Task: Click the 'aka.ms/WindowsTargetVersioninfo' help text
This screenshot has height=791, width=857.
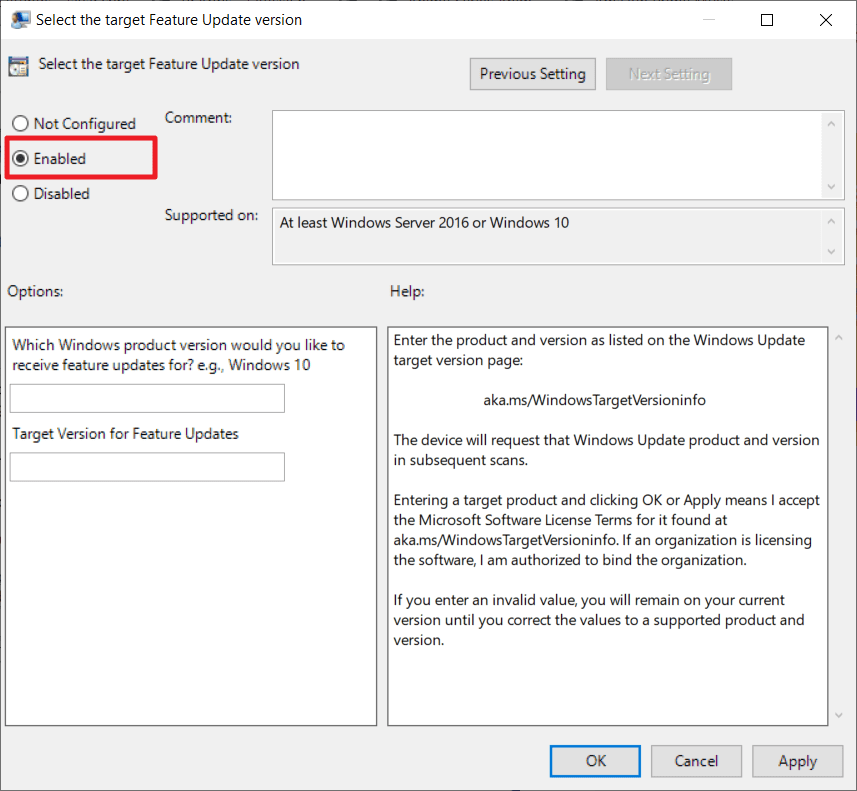Action: click(x=594, y=400)
